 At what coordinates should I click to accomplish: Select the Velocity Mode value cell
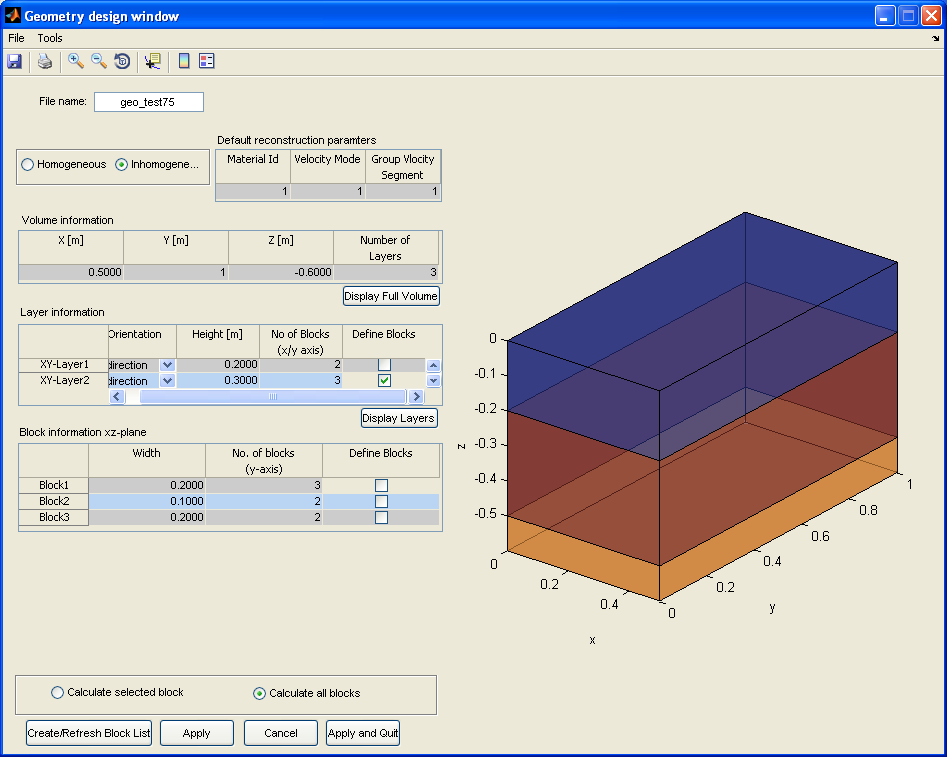click(328, 192)
